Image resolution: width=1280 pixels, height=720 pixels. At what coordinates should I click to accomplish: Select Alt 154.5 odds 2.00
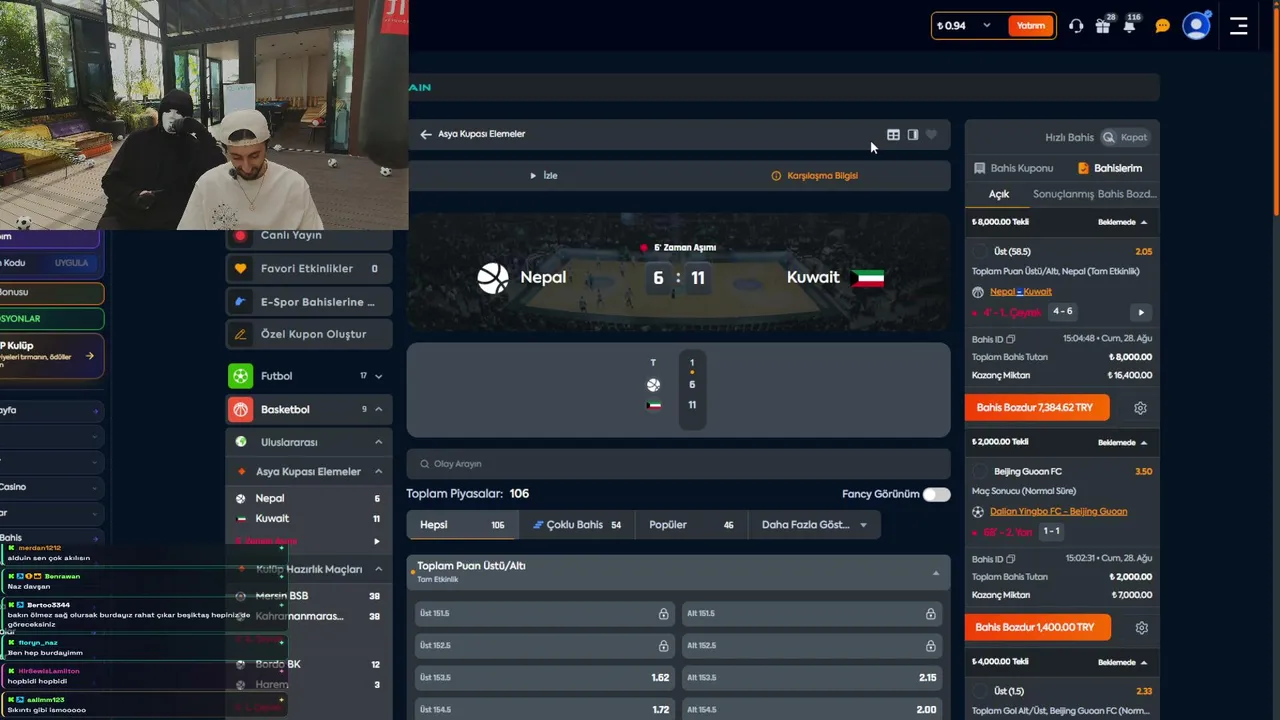click(813, 710)
